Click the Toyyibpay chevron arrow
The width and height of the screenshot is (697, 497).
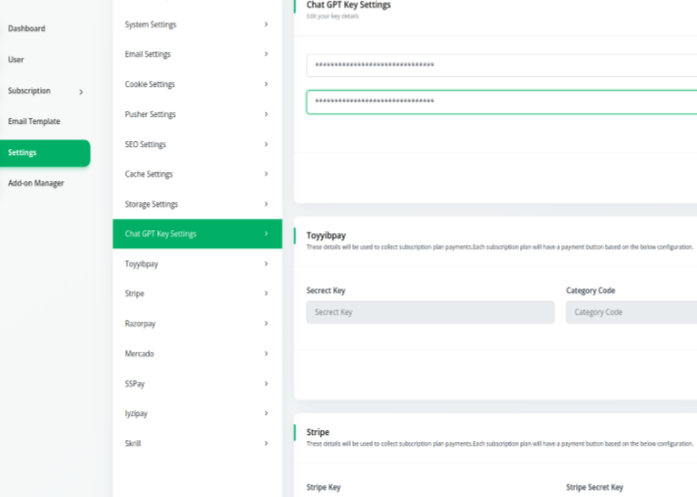[x=266, y=264]
